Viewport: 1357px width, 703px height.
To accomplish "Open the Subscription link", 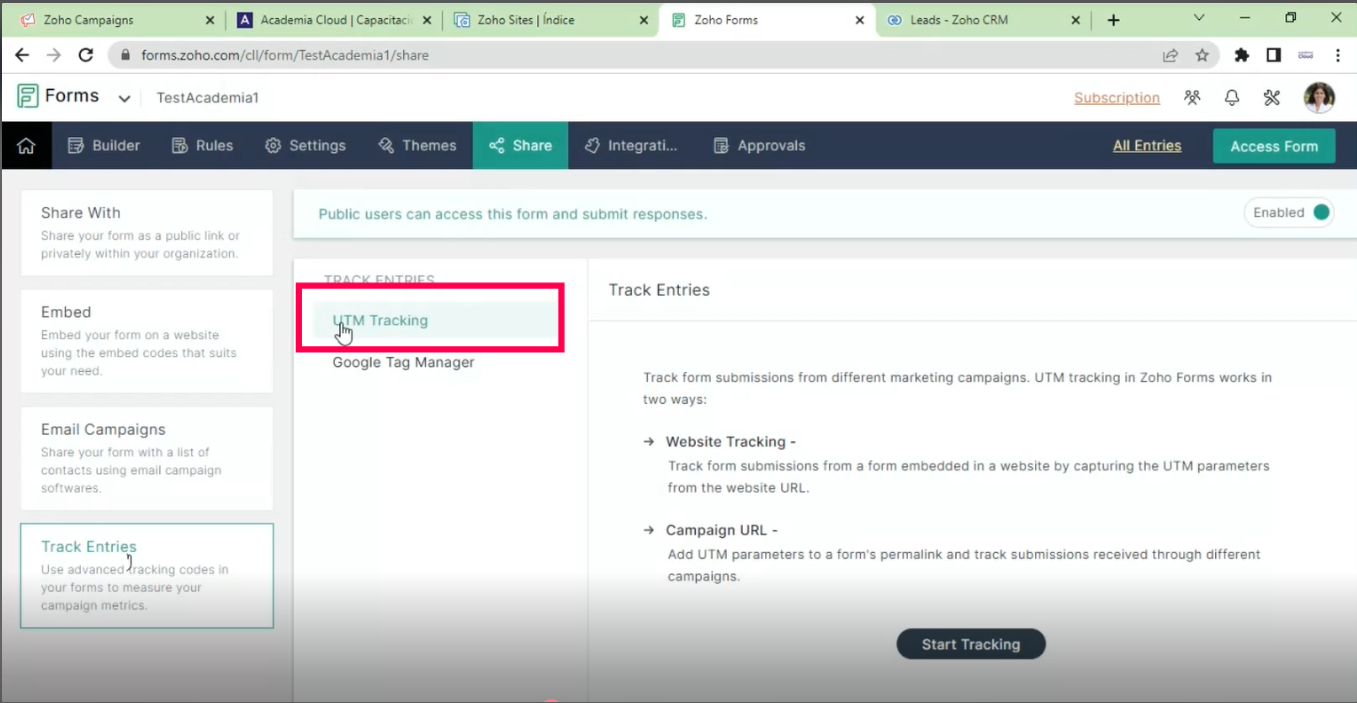I will pos(1117,98).
